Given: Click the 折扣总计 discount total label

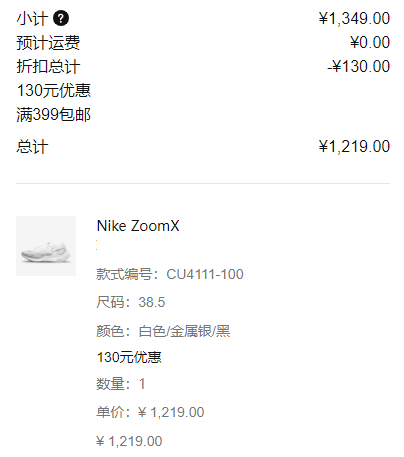Looking at the screenshot, I should coord(48,66).
